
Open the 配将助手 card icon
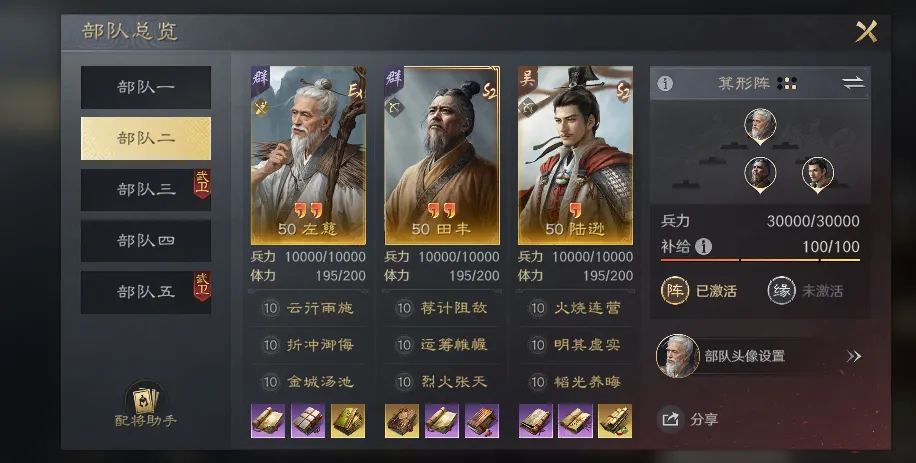[145, 400]
